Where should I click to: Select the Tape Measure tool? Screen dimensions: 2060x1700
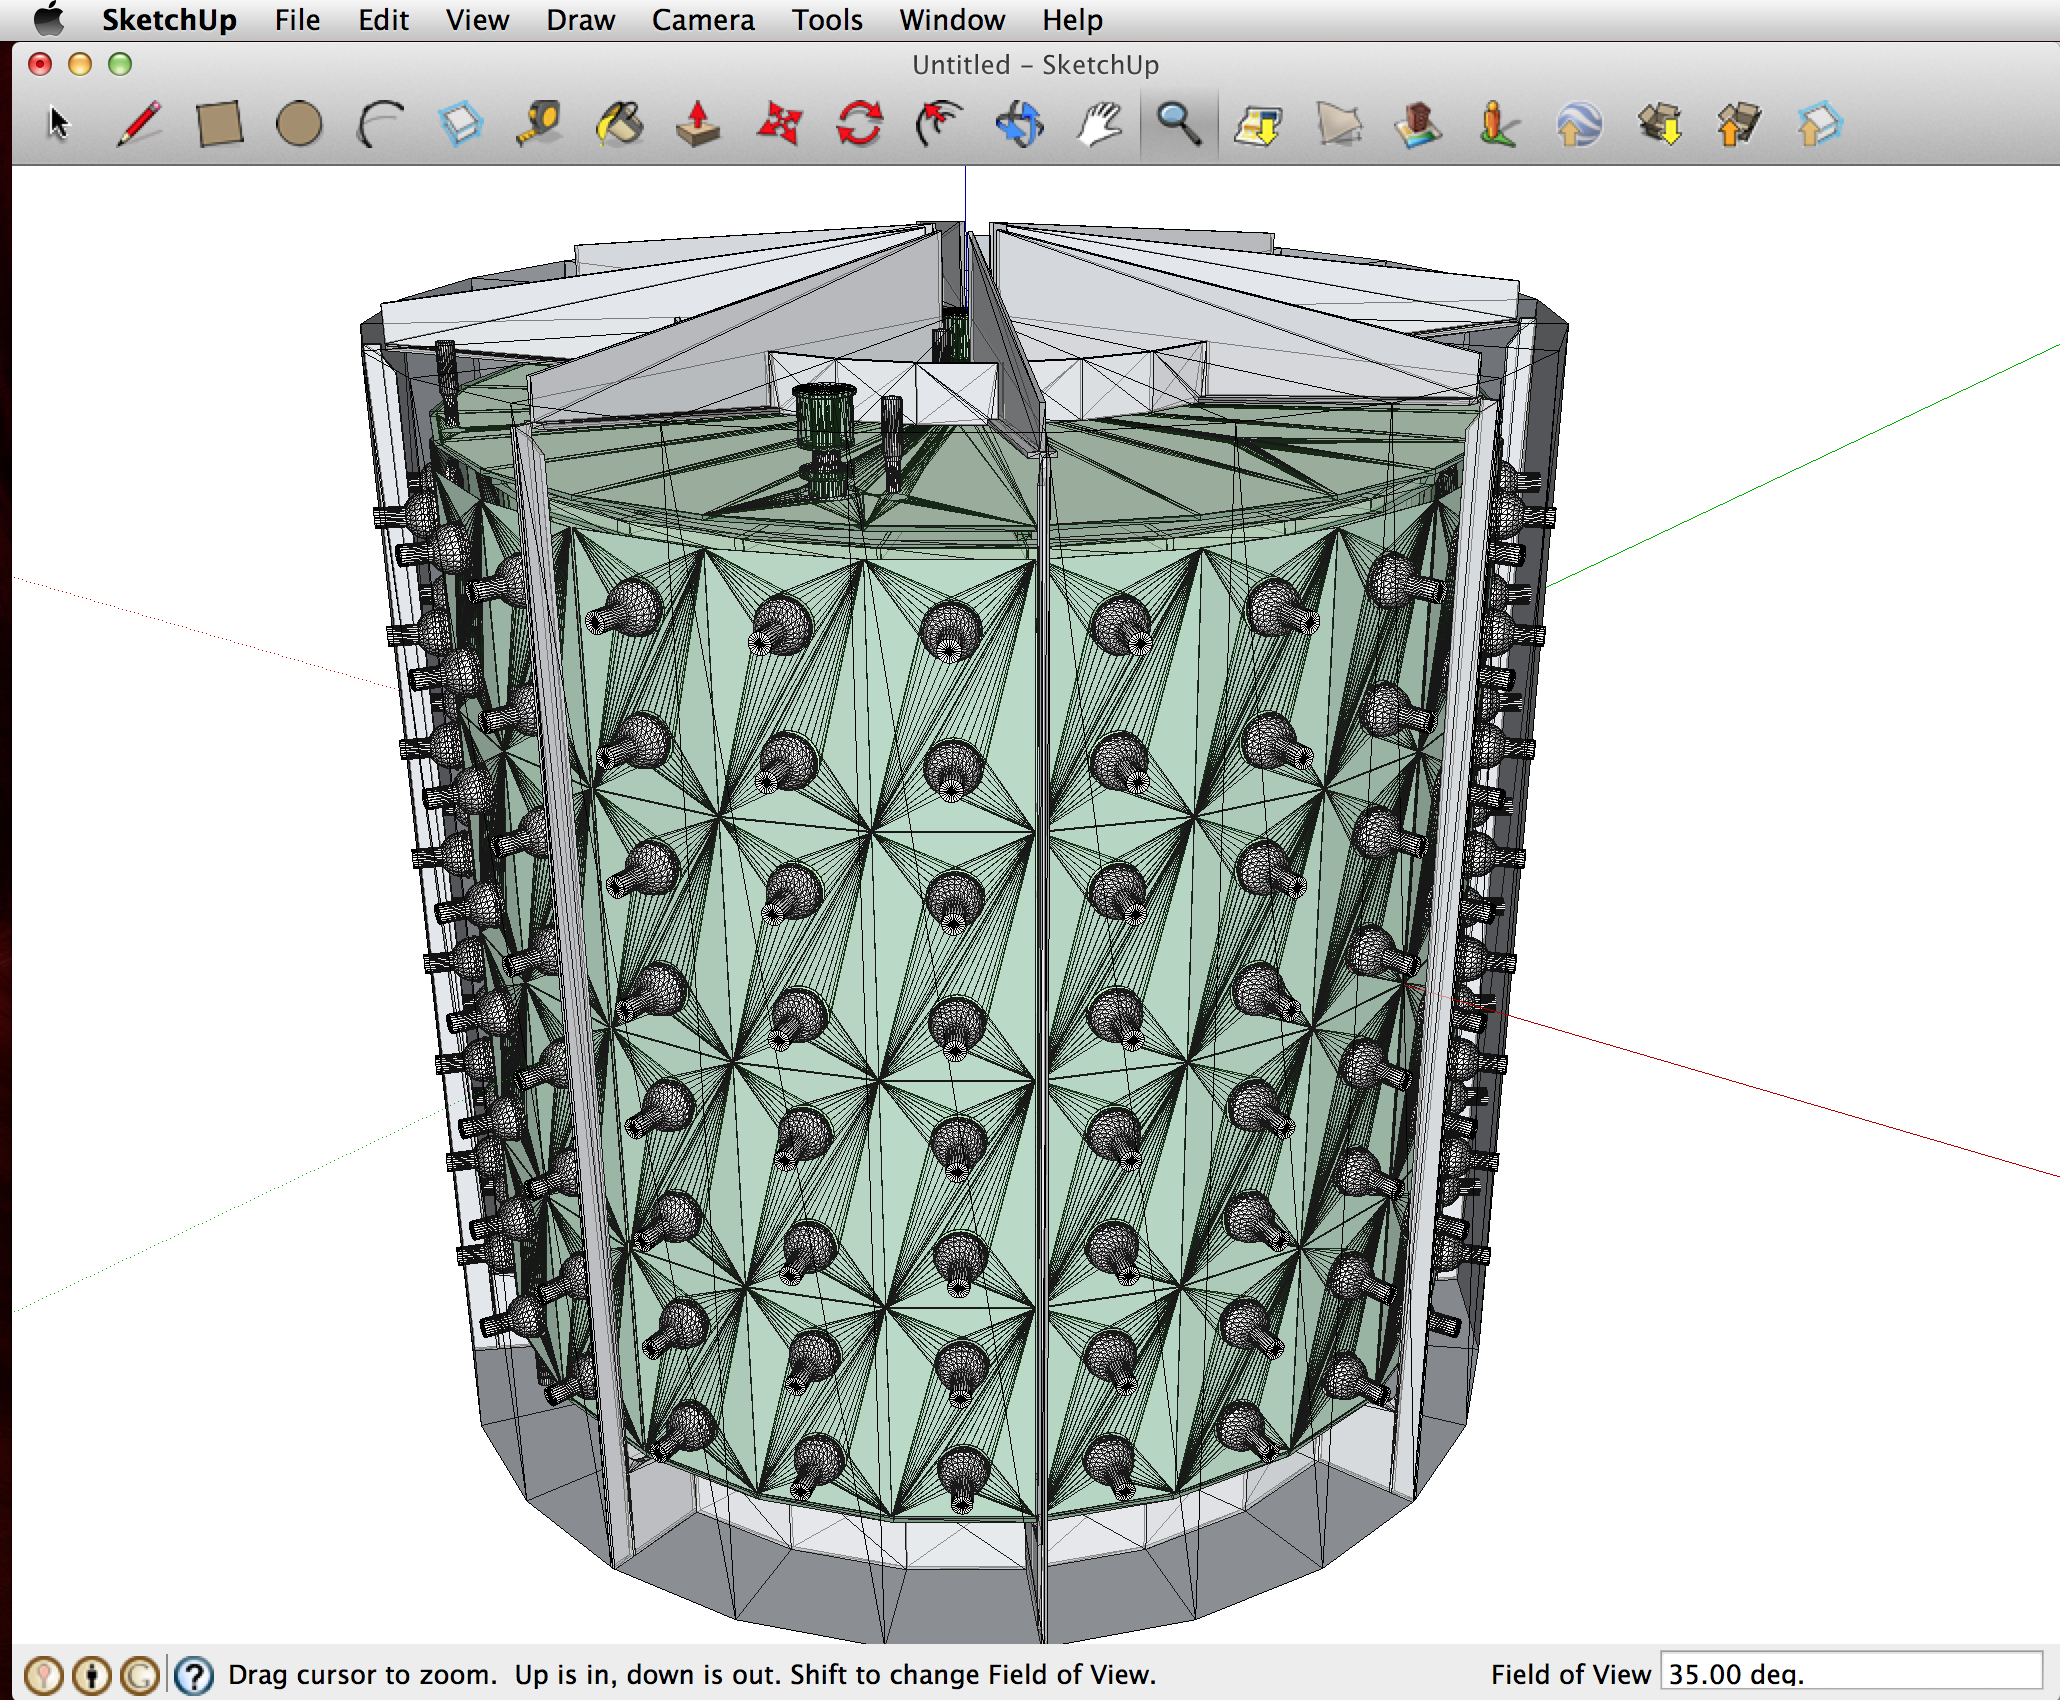point(540,124)
